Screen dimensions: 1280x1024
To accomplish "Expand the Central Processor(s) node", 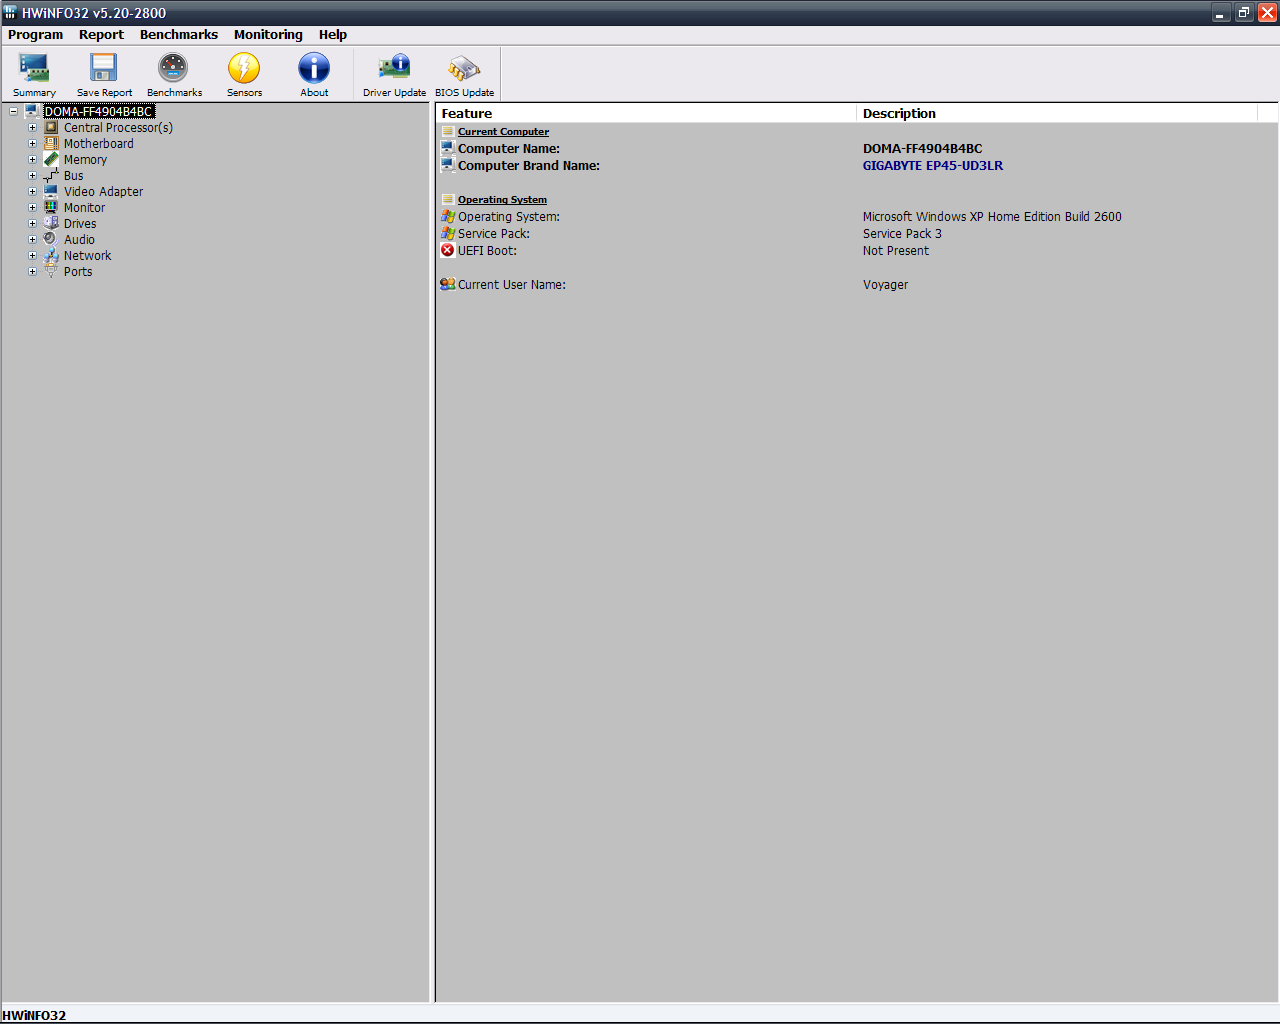I will [32, 128].
